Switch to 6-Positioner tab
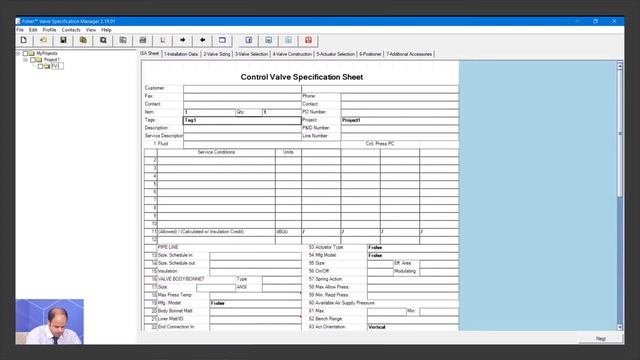 pos(370,54)
